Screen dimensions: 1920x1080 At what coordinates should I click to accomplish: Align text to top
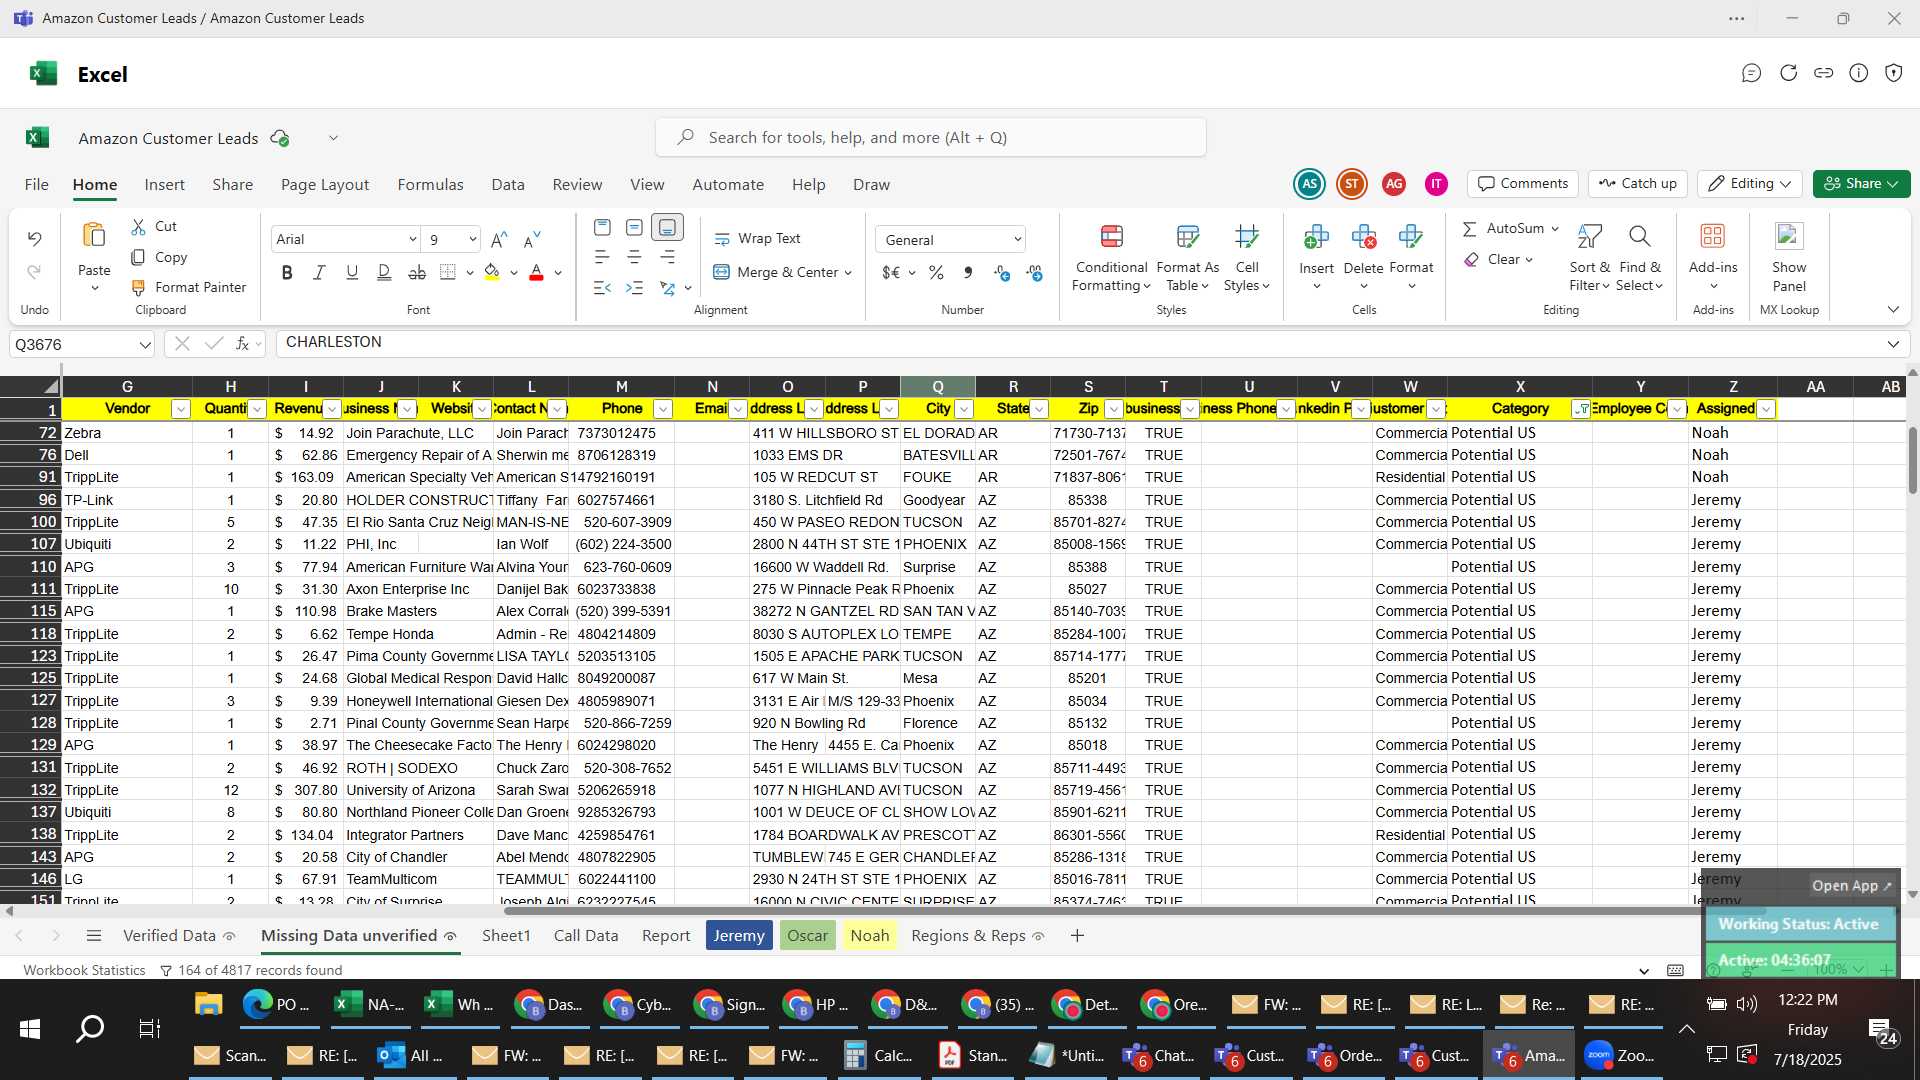tap(602, 227)
